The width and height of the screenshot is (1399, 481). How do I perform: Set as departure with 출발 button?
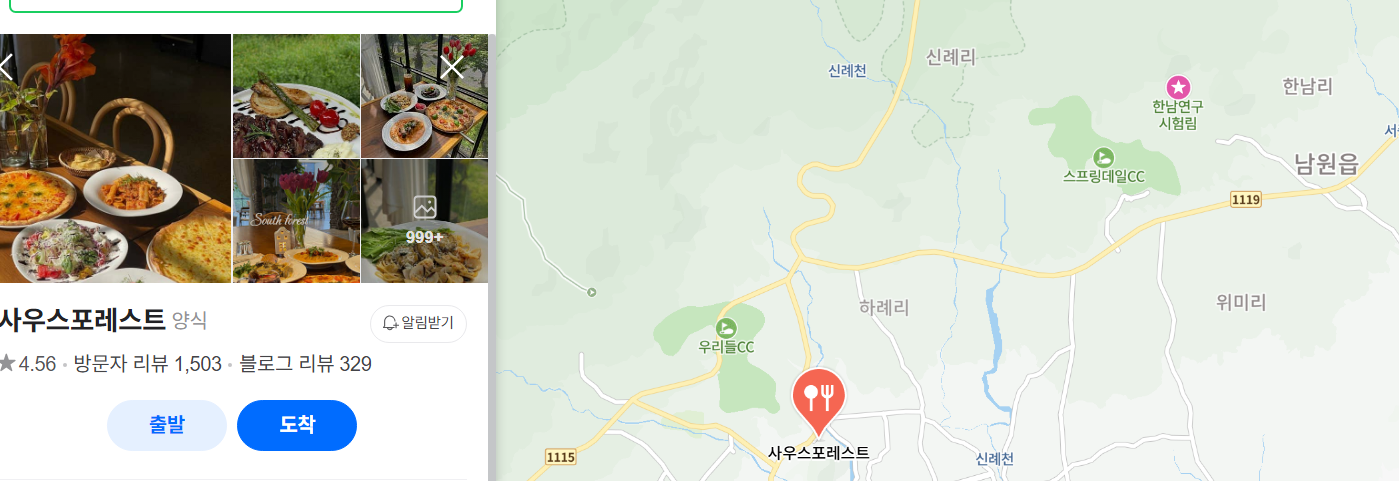coord(167,425)
